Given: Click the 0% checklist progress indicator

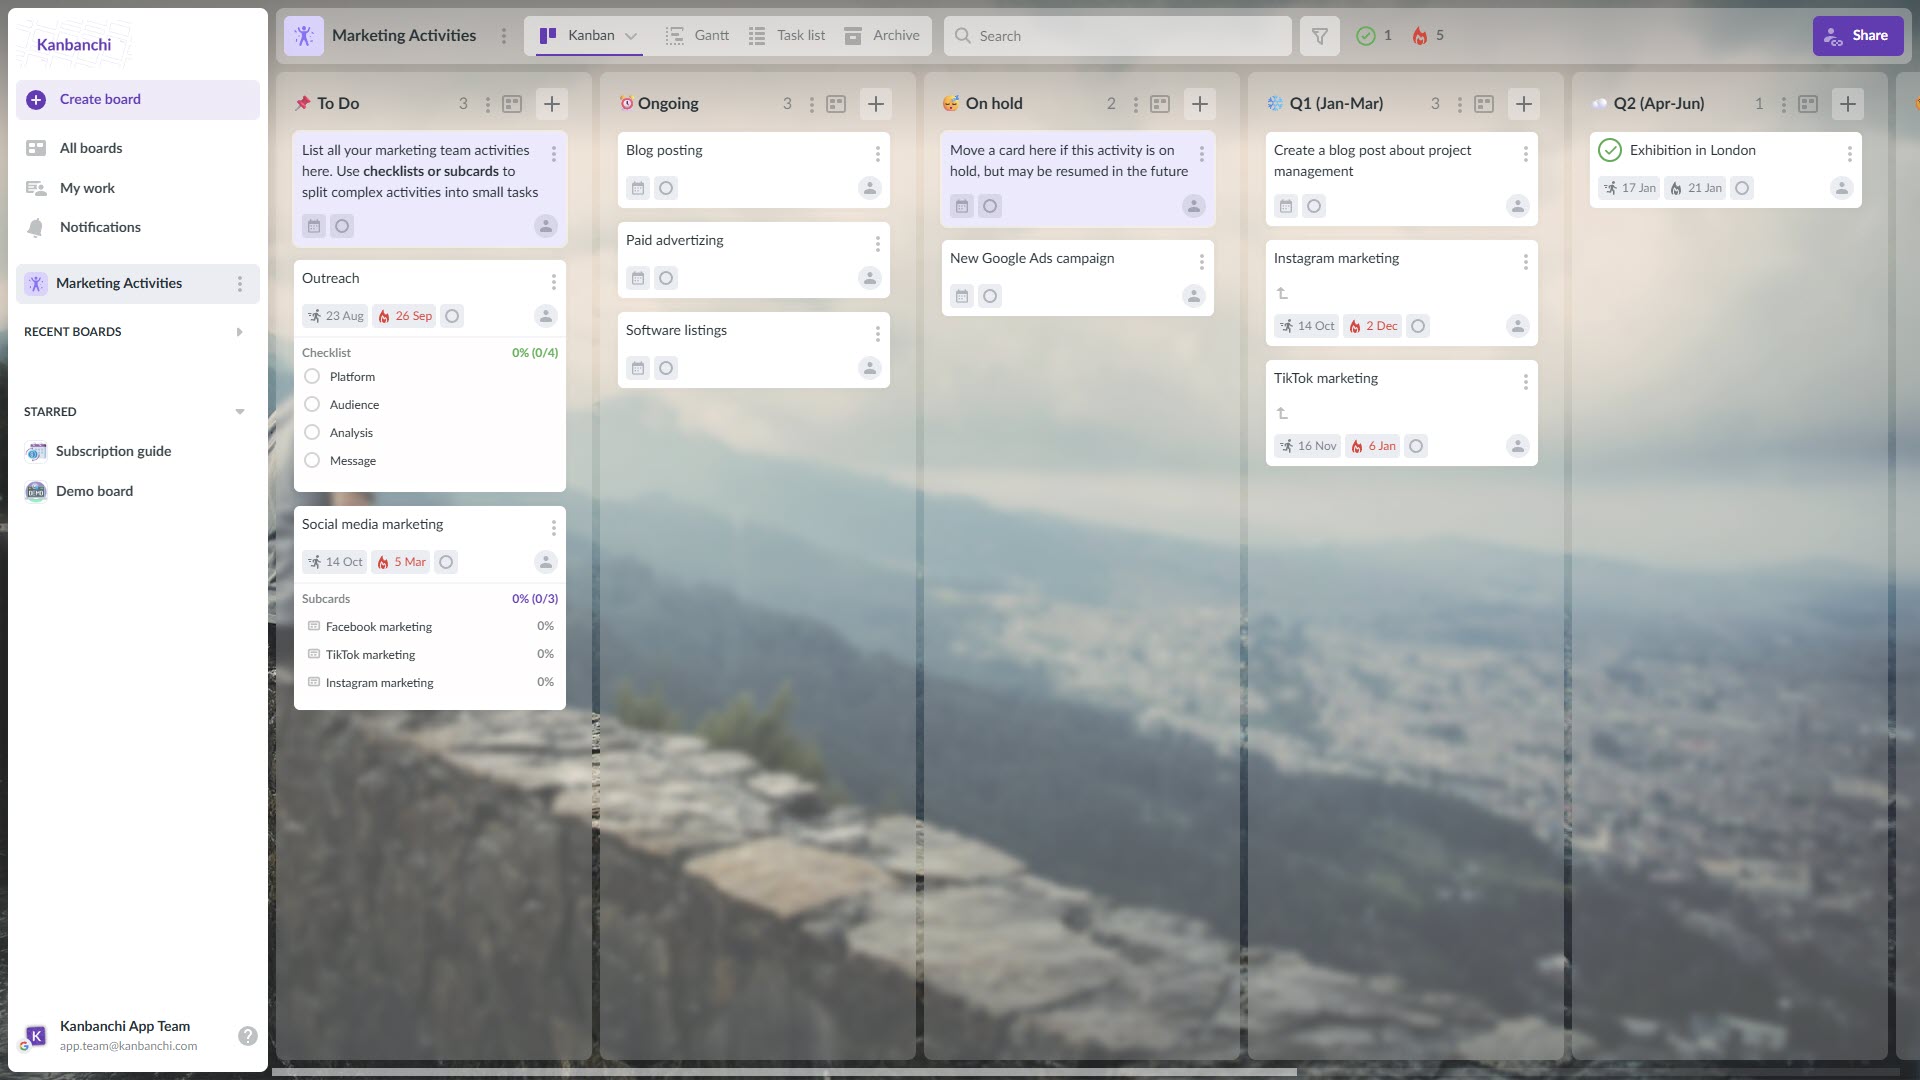Looking at the screenshot, I should point(535,352).
